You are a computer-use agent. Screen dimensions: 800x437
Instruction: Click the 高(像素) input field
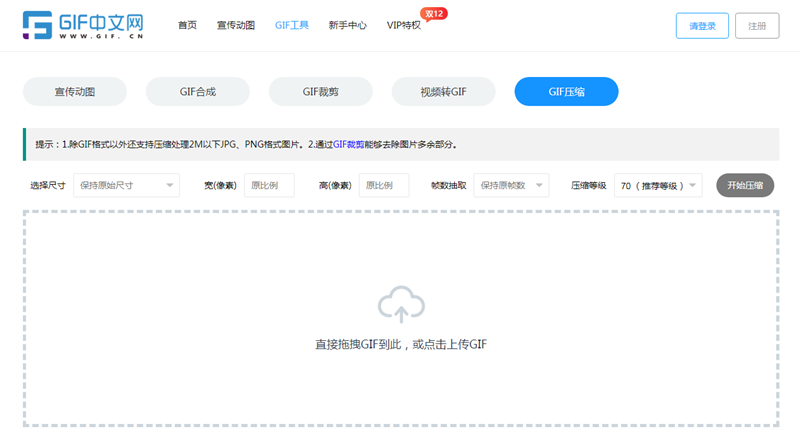[384, 185]
